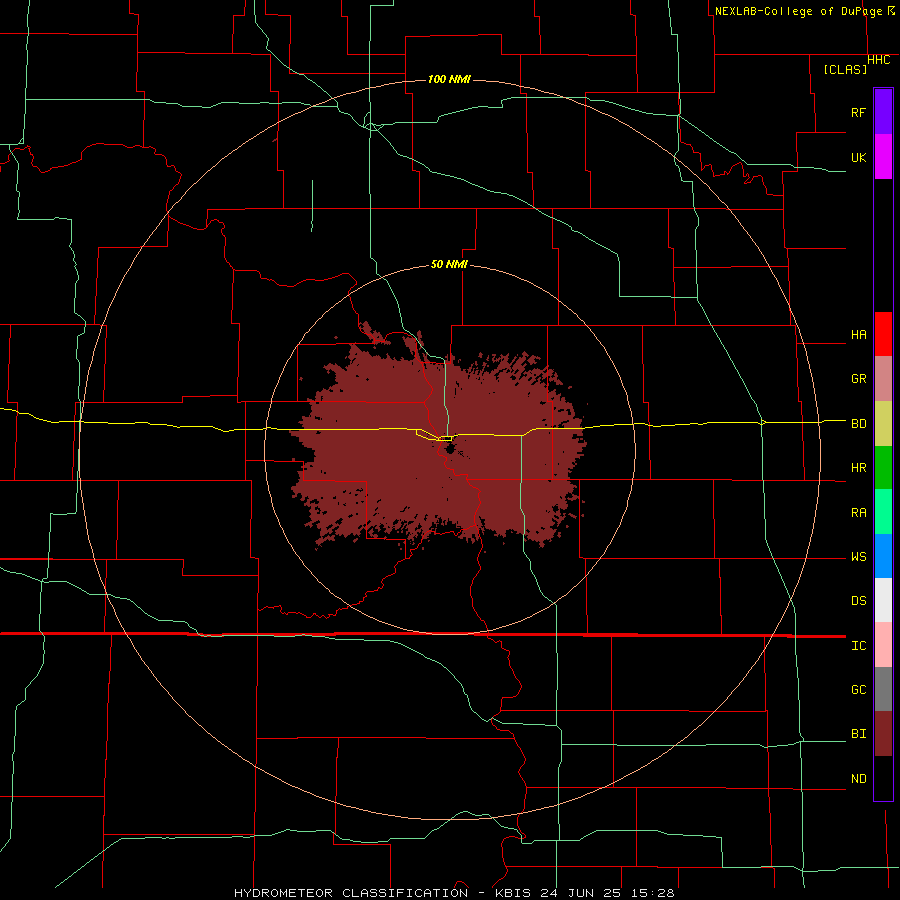
Task: Click the GR legend label
Action: (x=858, y=379)
